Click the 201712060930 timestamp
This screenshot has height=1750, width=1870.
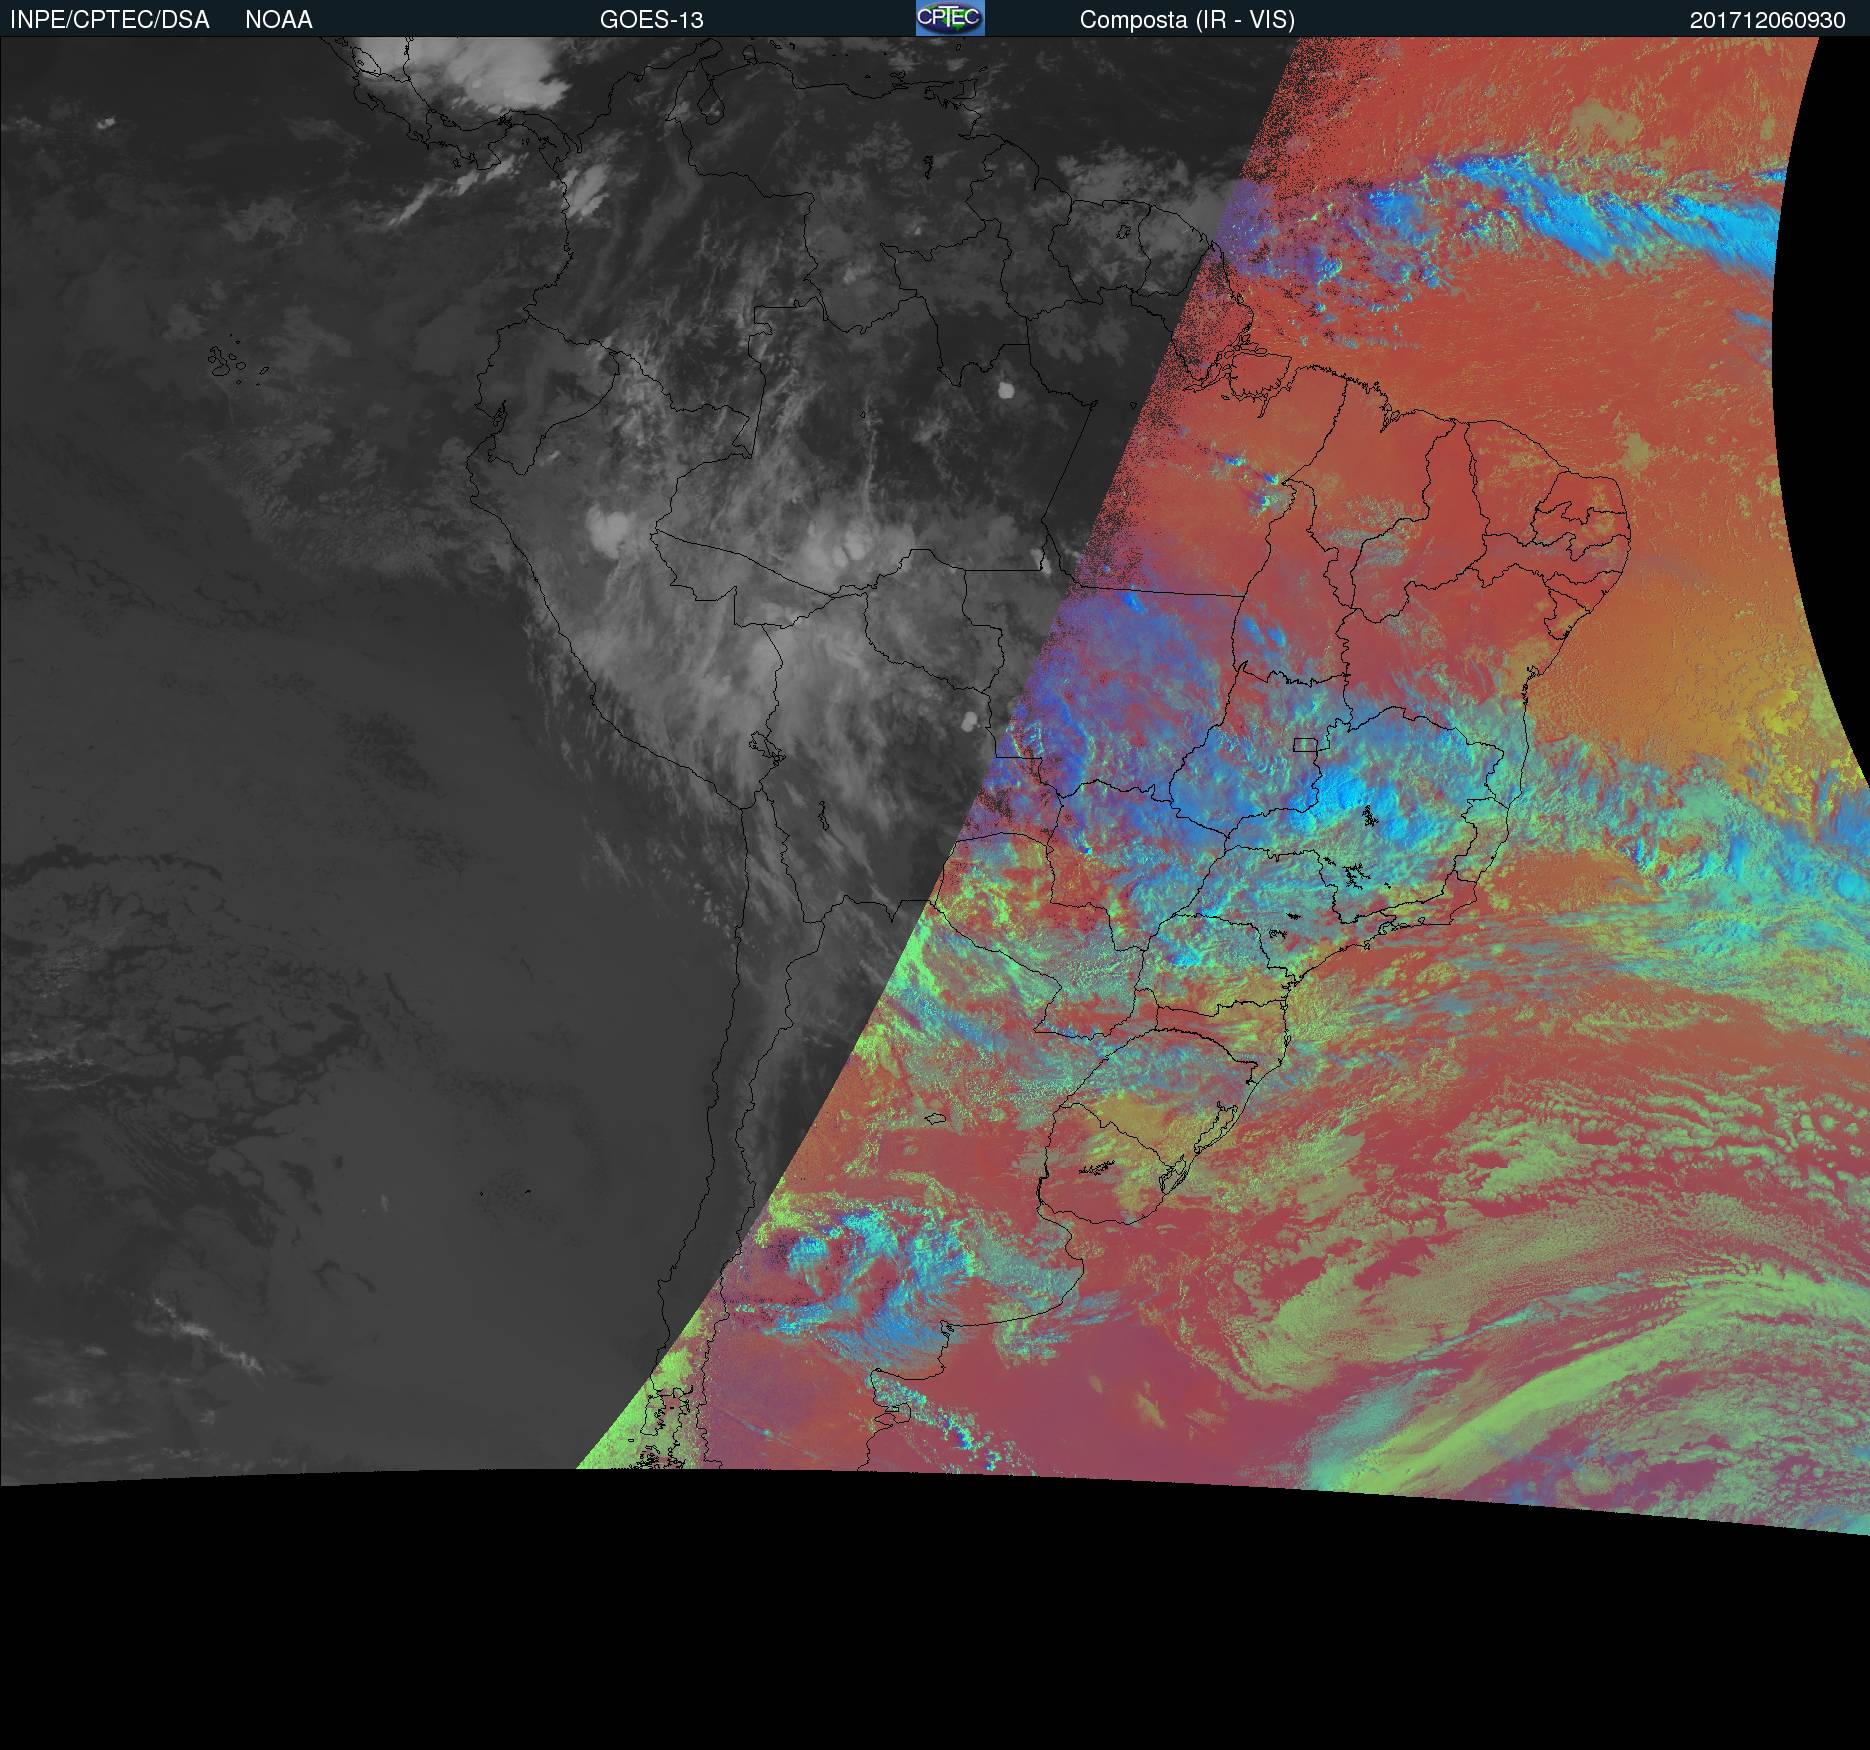click(1767, 20)
